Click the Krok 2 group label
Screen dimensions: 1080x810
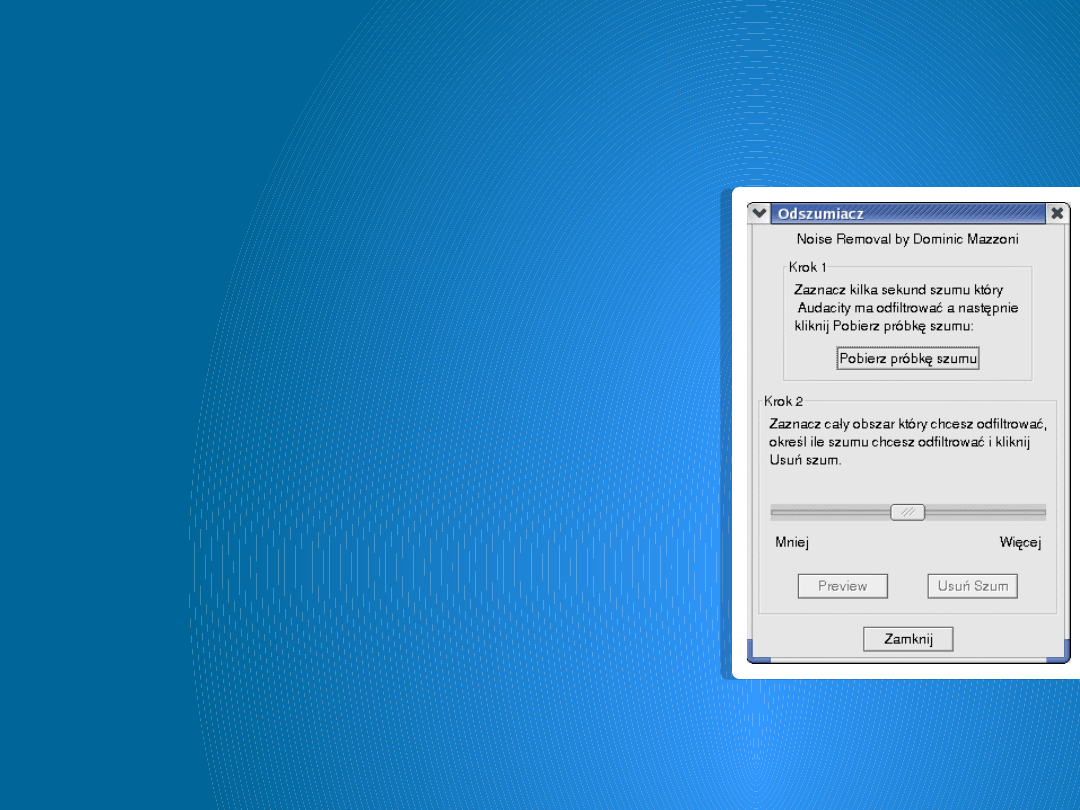[x=783, y=401]
